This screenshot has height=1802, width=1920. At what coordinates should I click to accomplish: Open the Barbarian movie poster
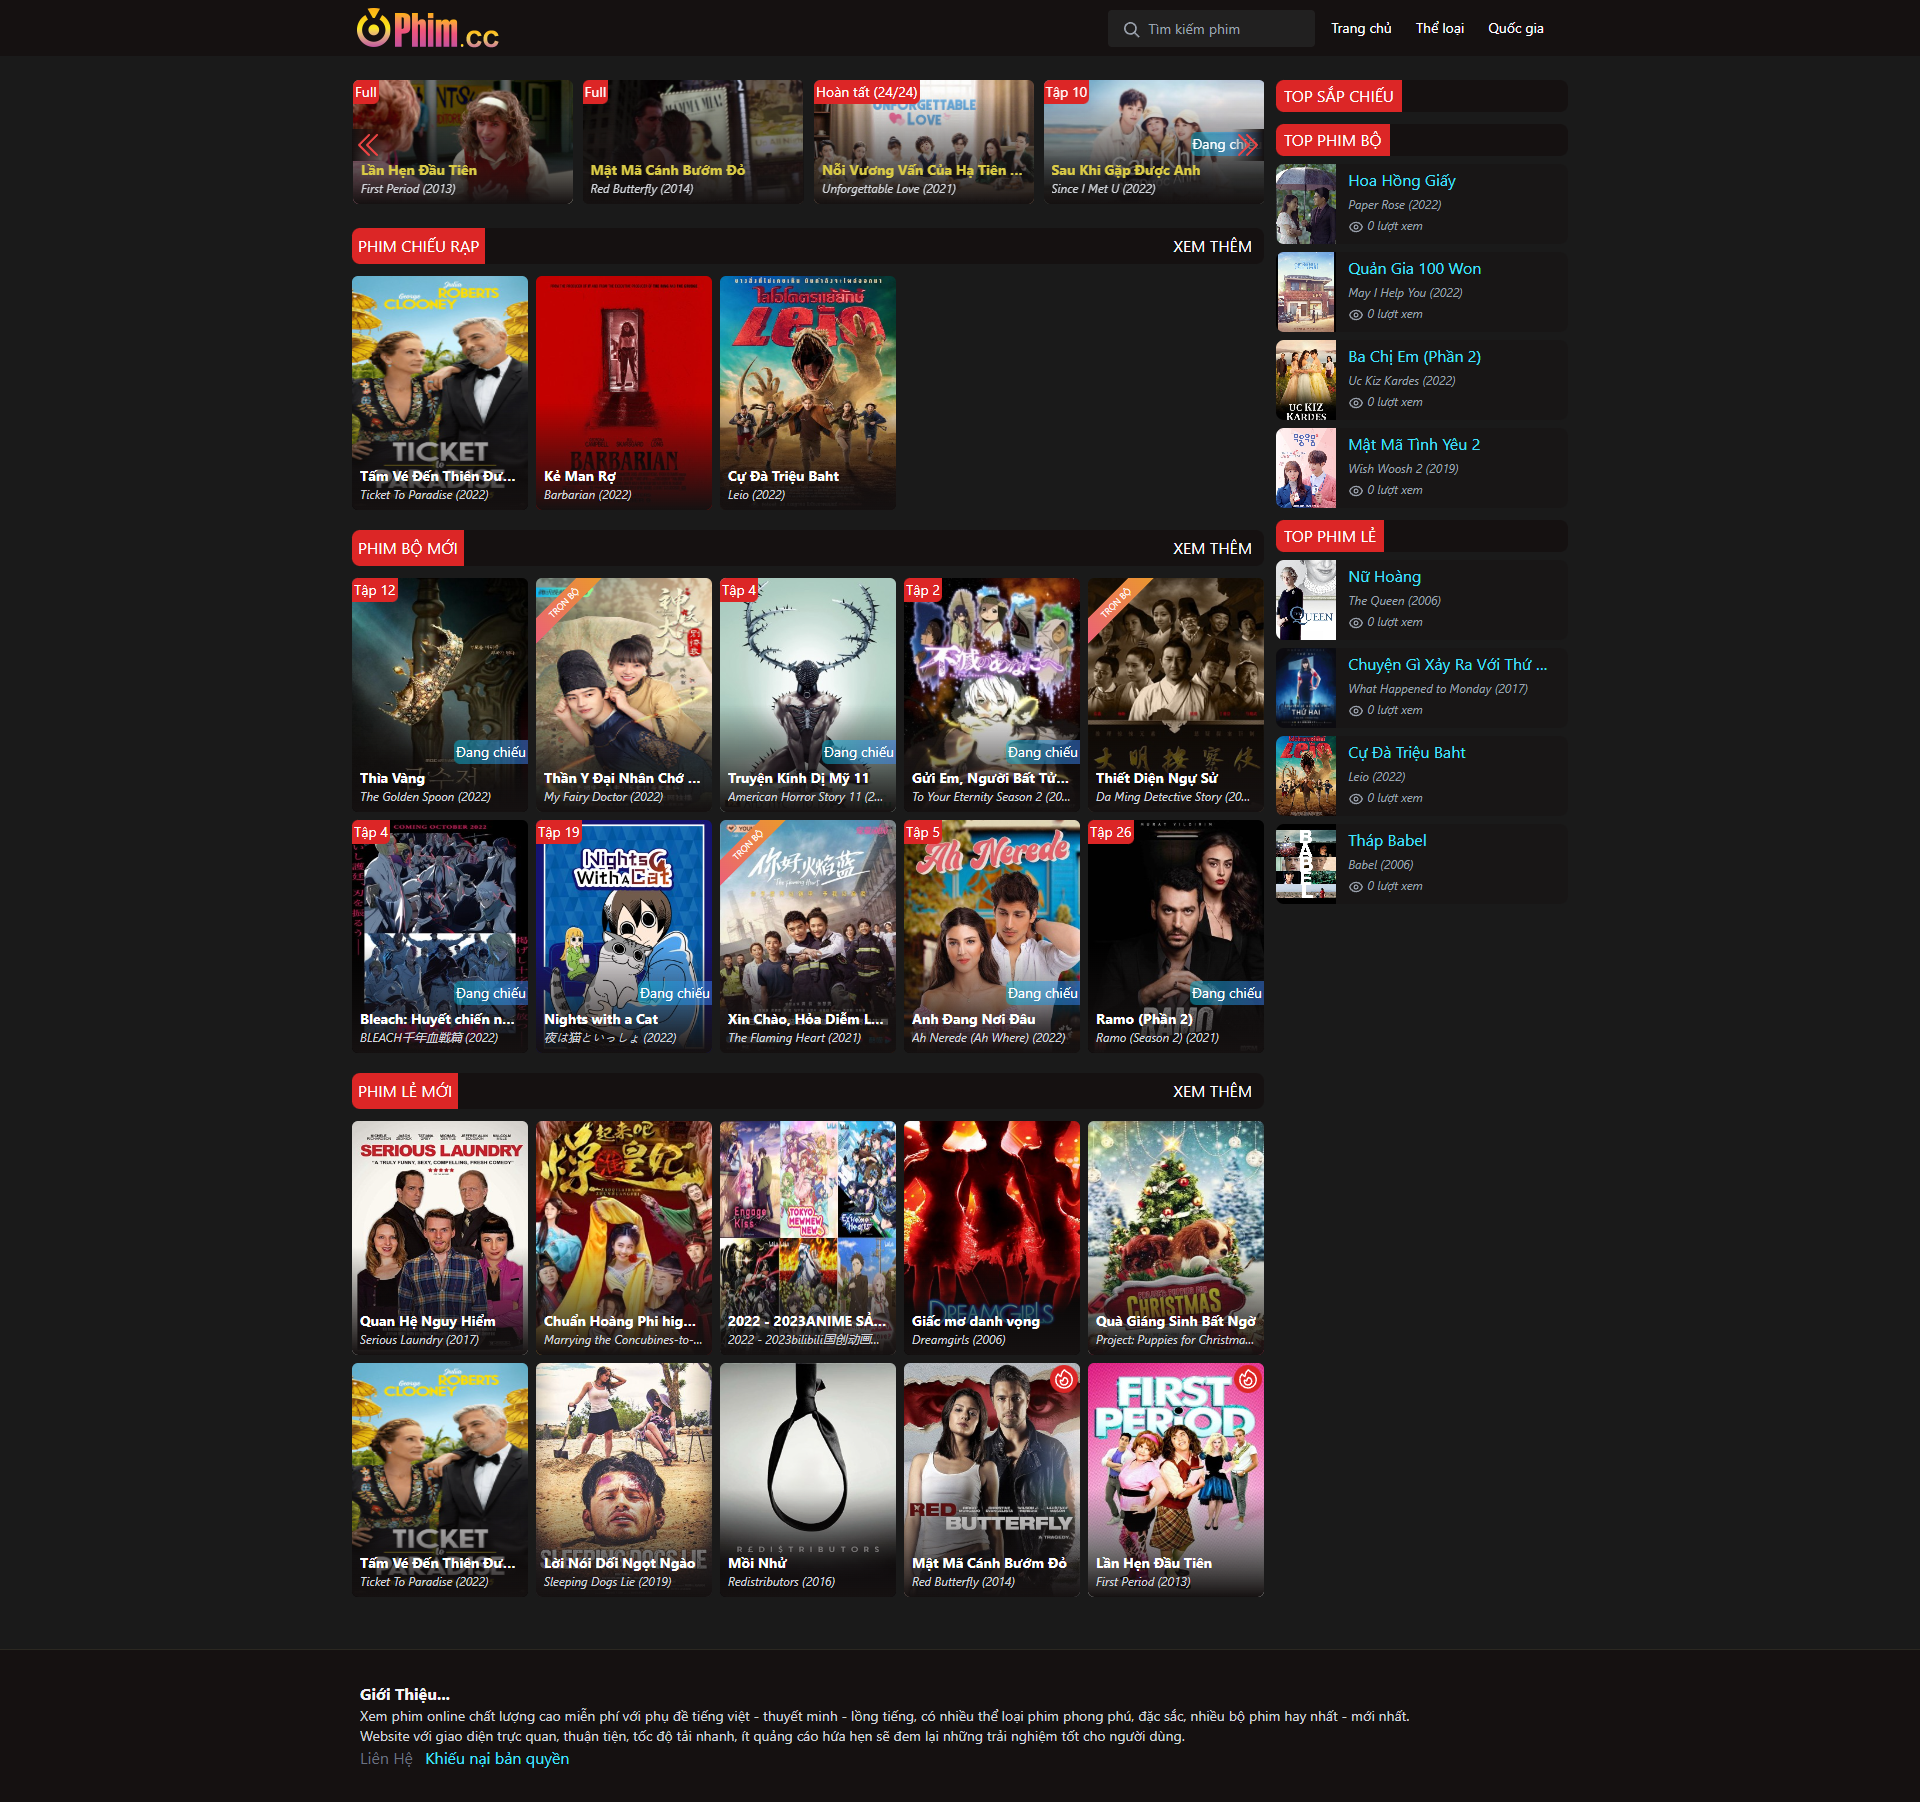click(x=623, y=392)
